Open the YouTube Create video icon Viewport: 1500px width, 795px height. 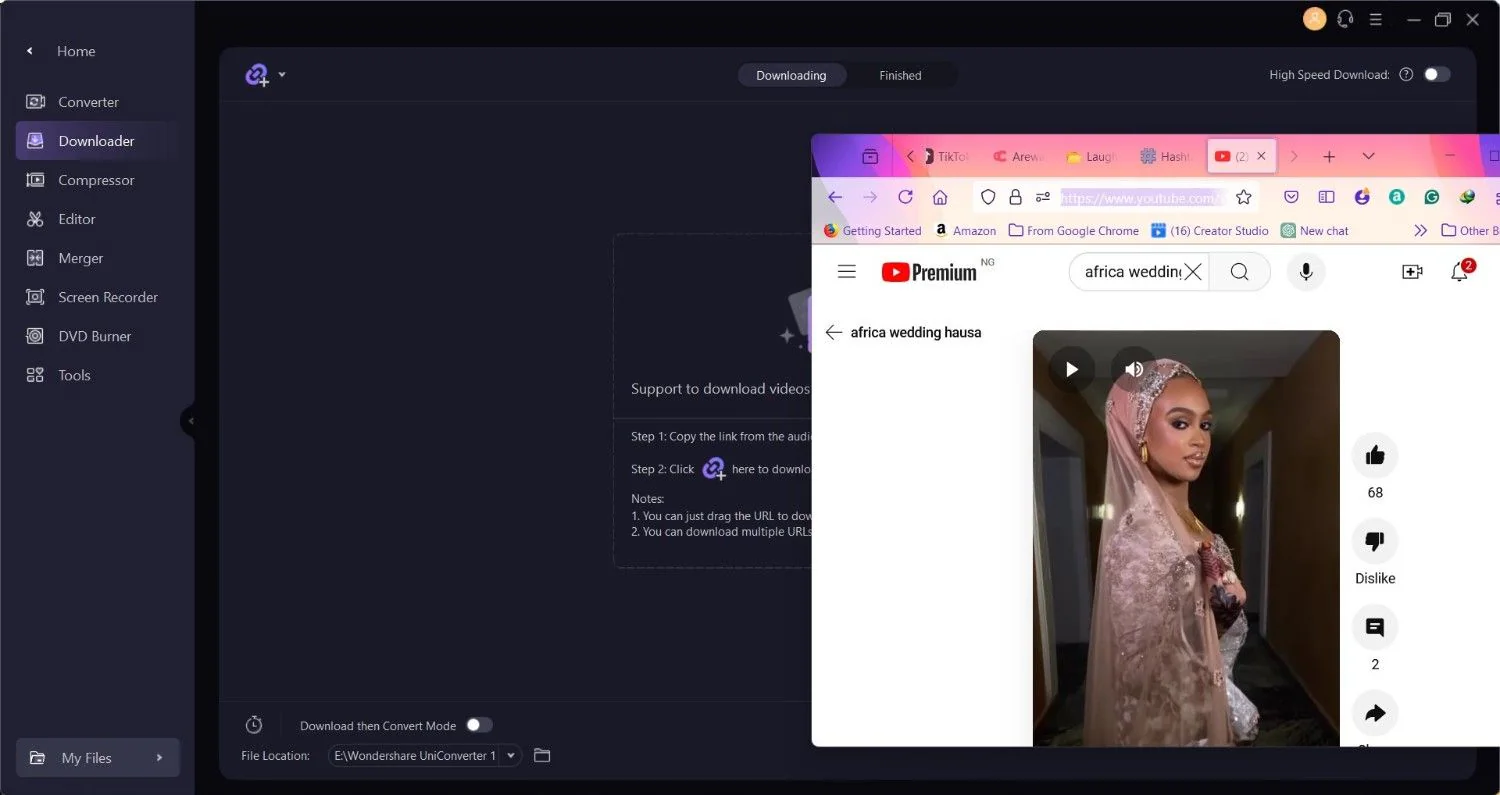tap(1412, 272)
